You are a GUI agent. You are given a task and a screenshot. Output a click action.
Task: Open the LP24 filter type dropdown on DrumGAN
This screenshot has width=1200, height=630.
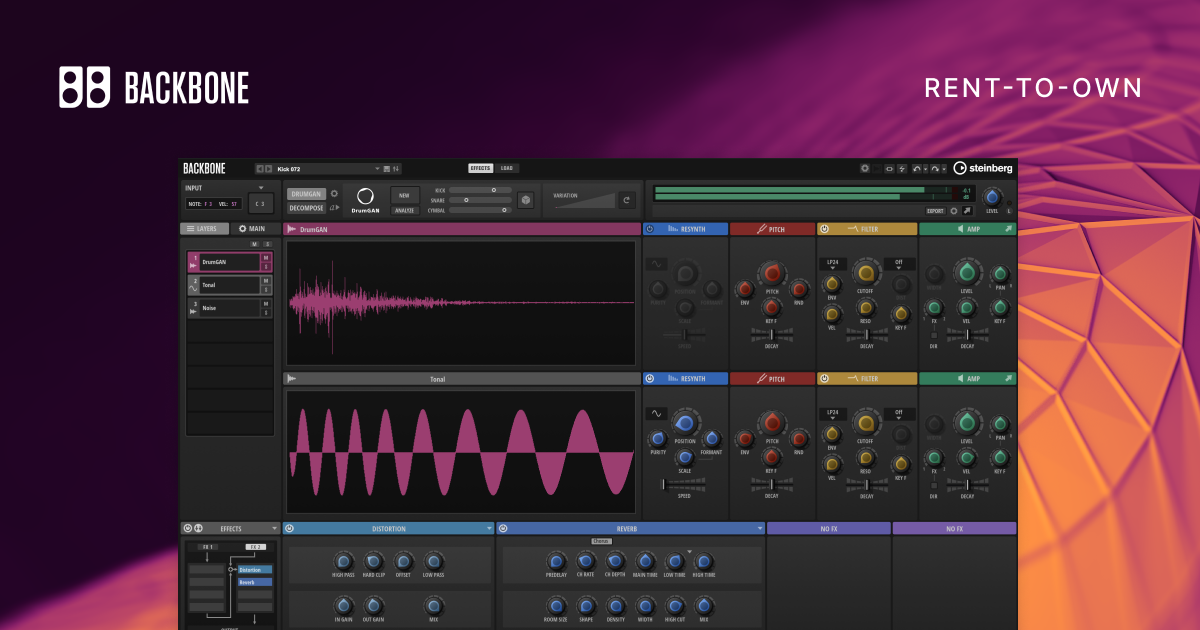pos(831,264)
